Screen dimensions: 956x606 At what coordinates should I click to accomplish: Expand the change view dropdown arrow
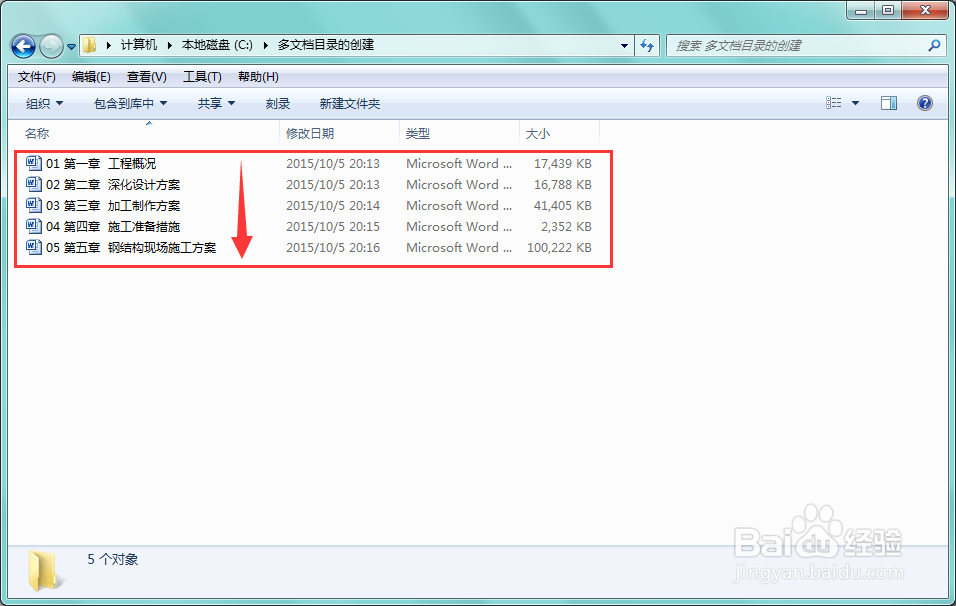click(857, 102)
